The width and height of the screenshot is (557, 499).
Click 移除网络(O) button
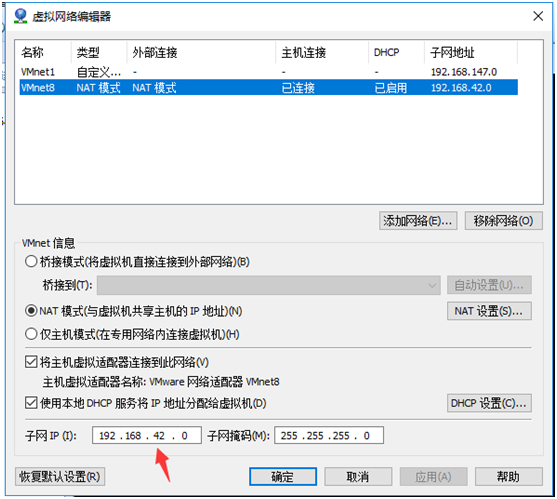coord(503,221)
